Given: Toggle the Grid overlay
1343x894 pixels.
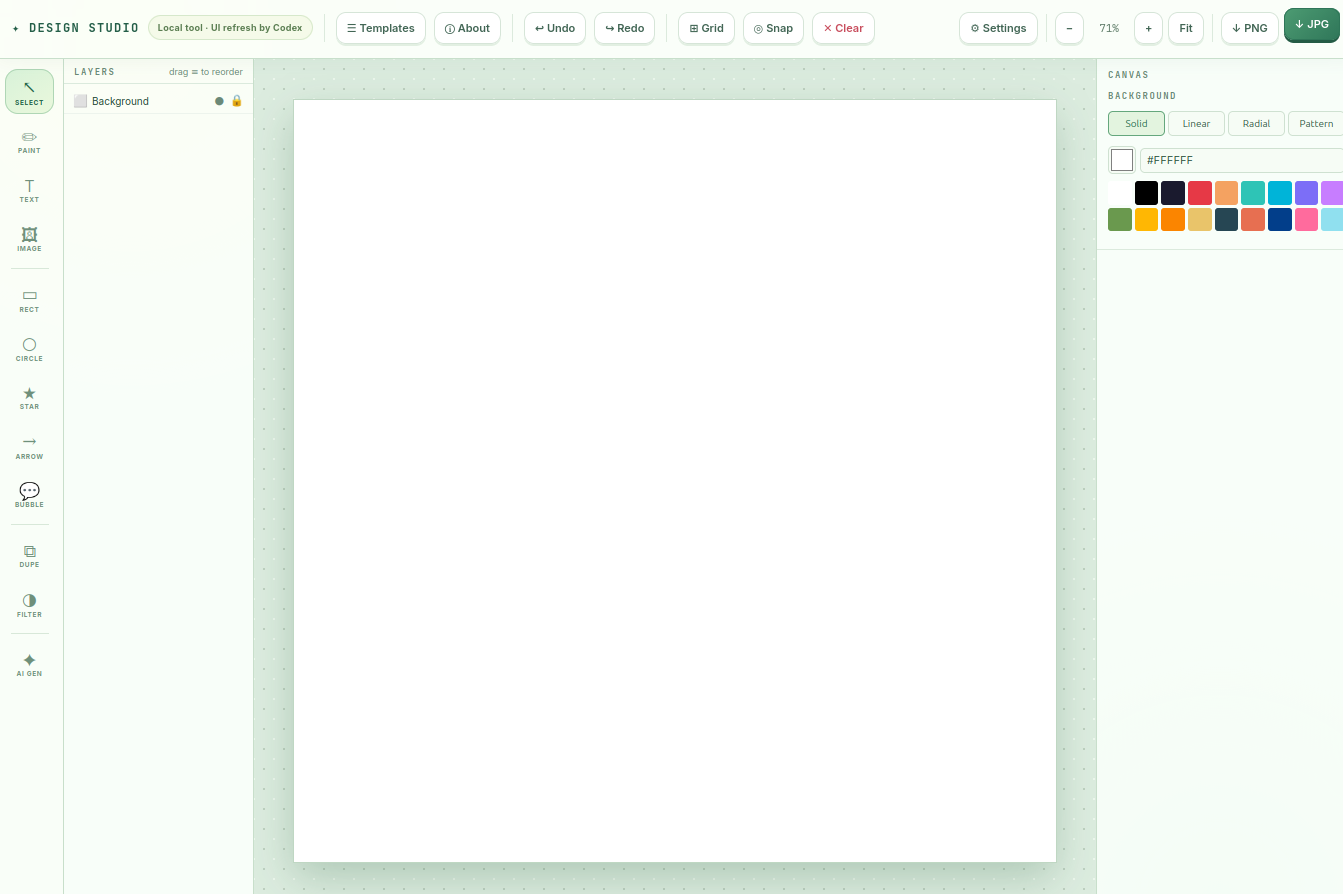Looking at the screenshot, I should coord(706,28).
